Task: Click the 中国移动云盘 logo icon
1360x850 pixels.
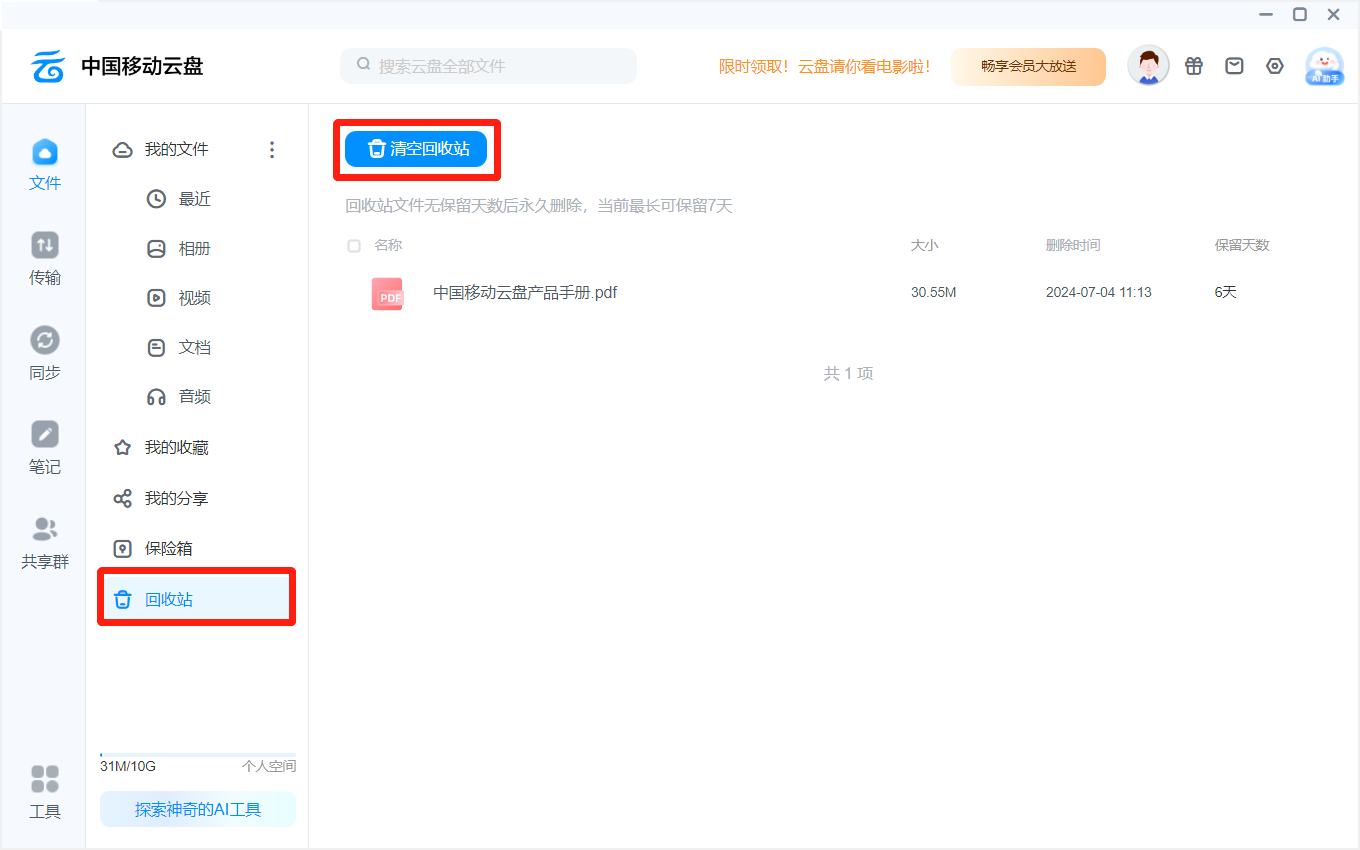Action: [x=48, y=67]
